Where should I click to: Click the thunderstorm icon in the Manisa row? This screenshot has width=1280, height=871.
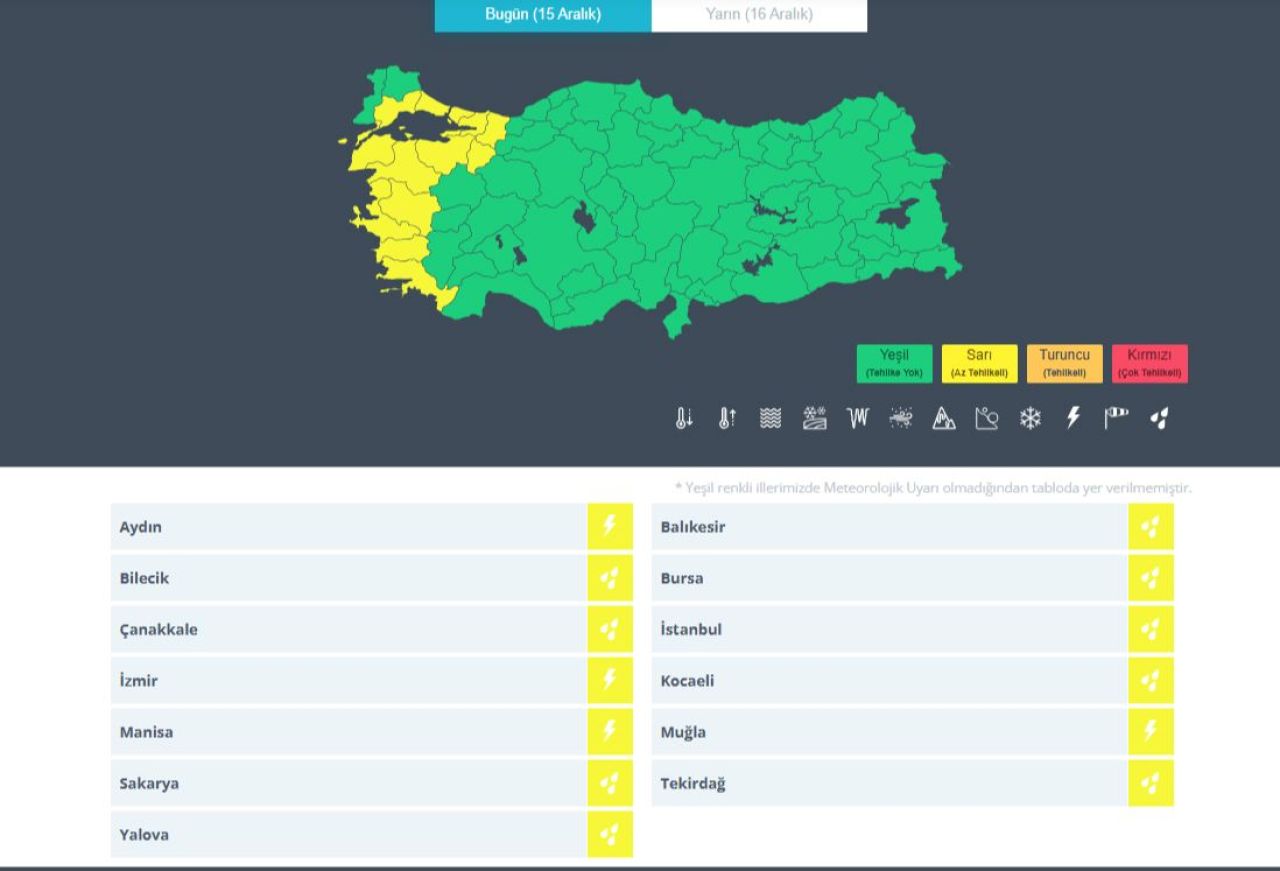tap(610, 732)
